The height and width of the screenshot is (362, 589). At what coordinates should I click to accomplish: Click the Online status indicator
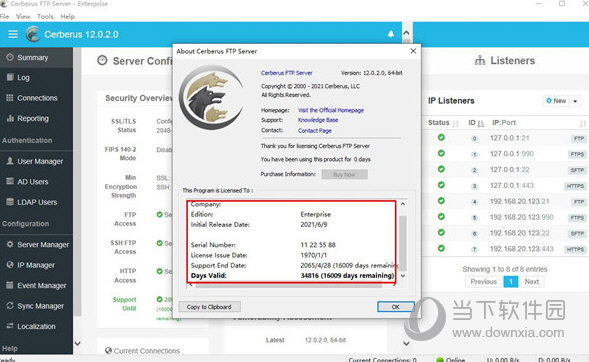[451, 359]
